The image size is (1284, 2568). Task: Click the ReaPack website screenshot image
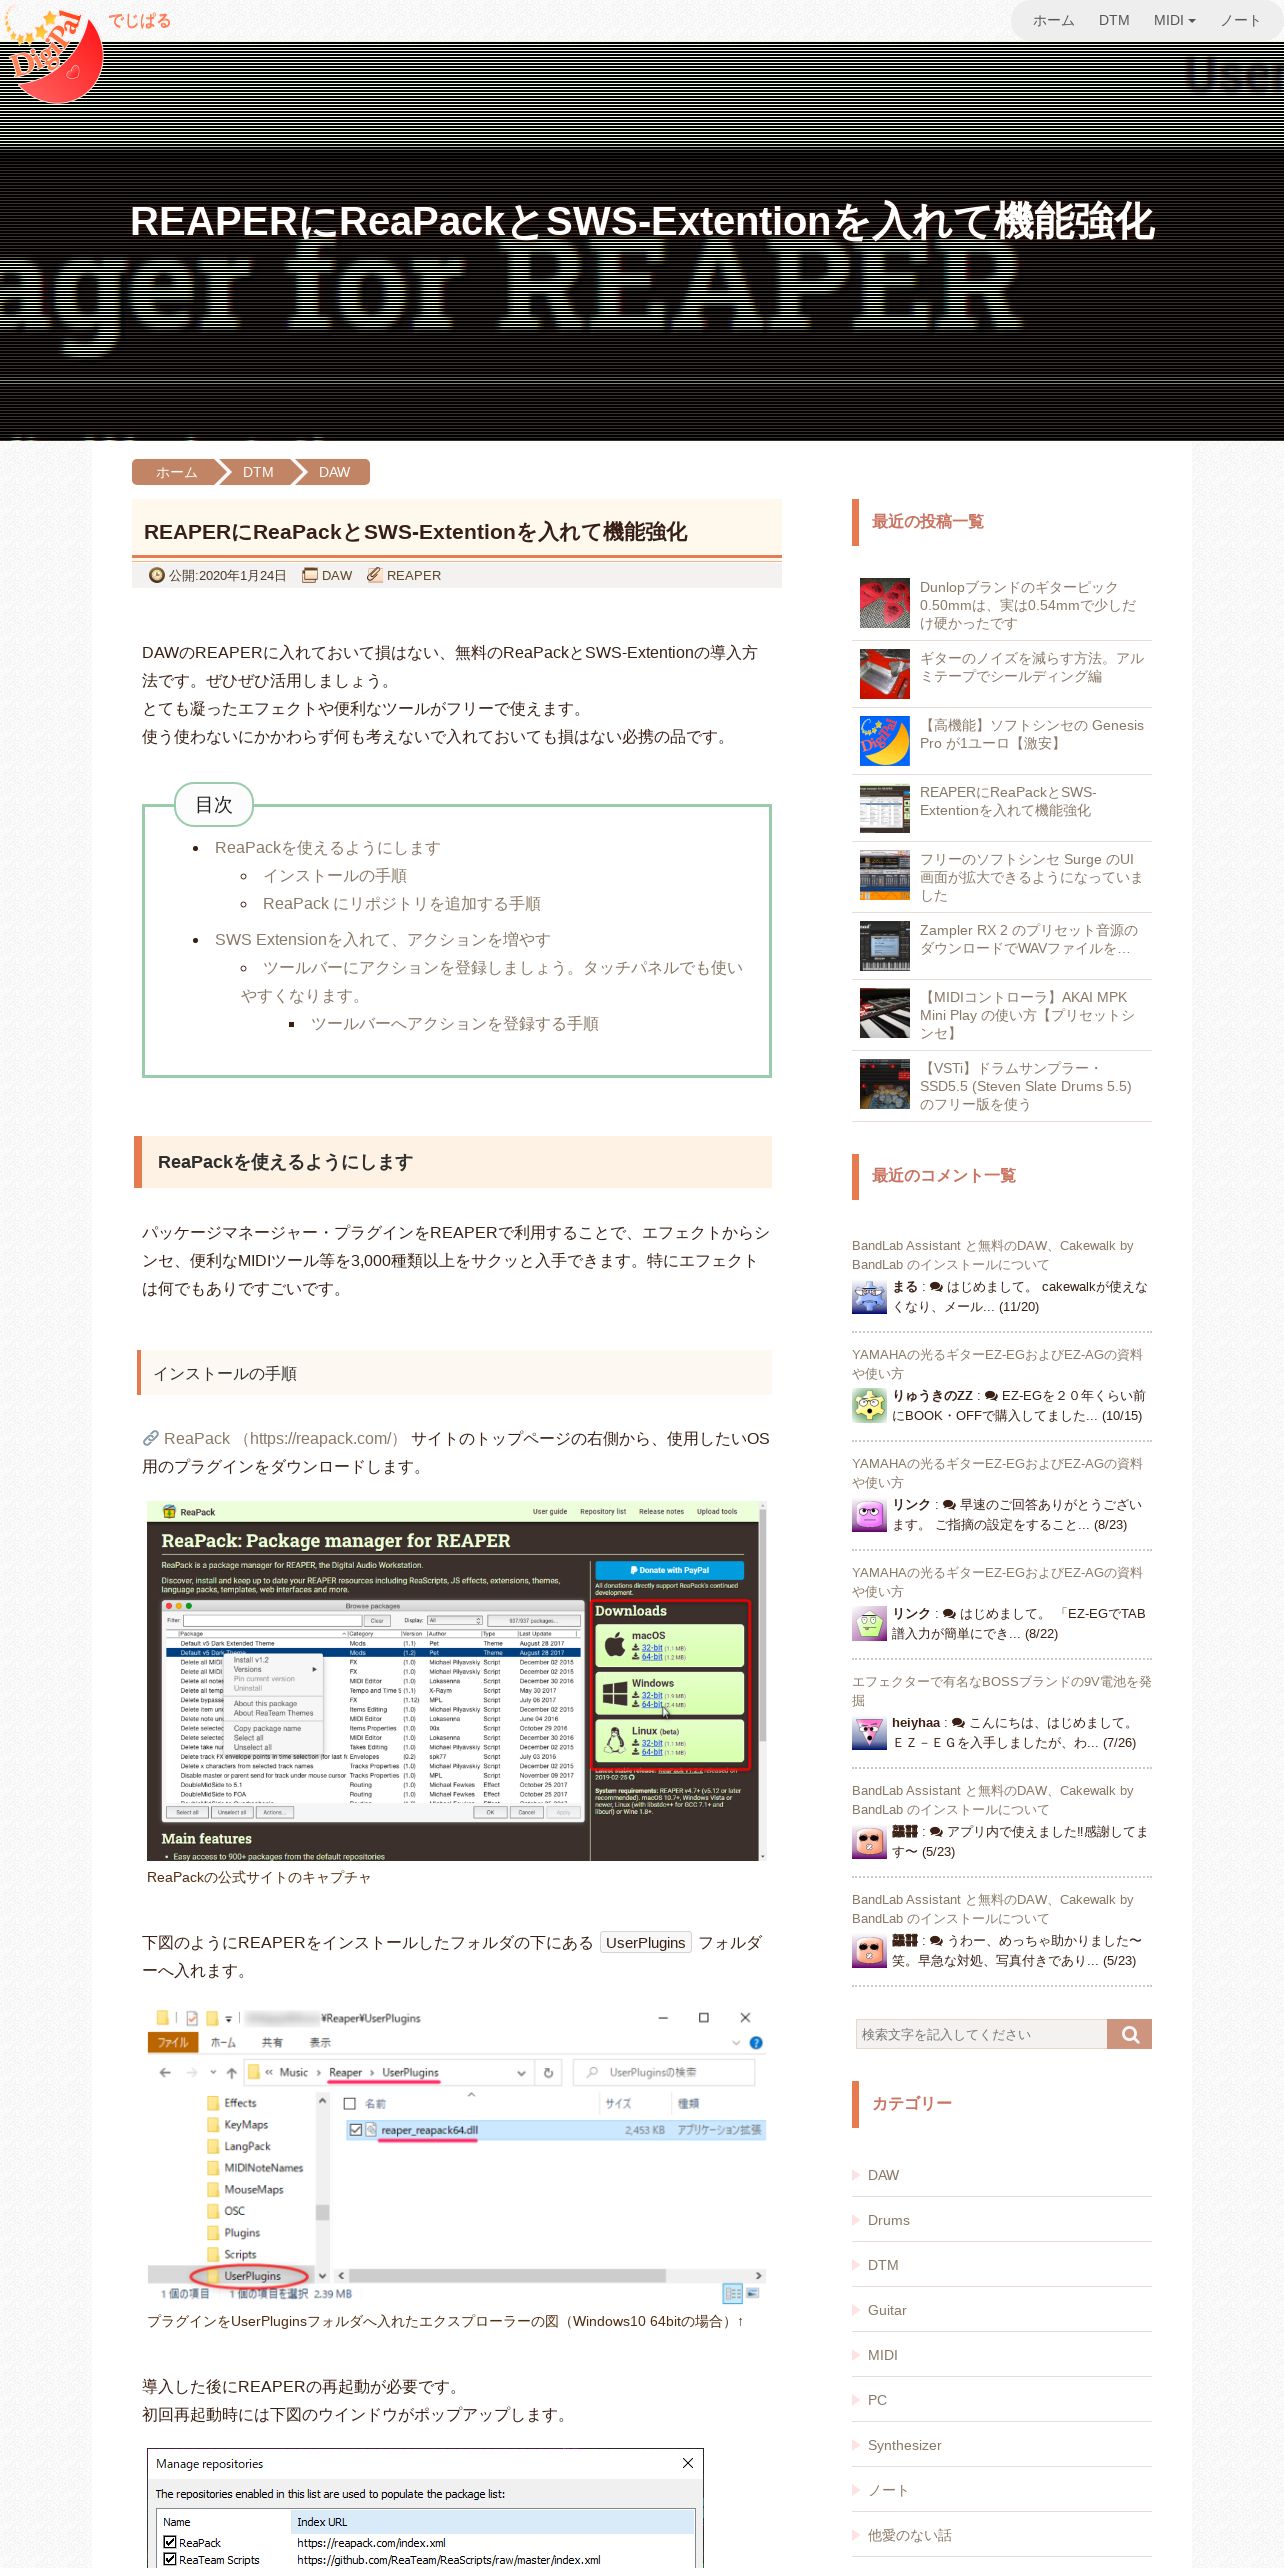[x=456, y=1680]
